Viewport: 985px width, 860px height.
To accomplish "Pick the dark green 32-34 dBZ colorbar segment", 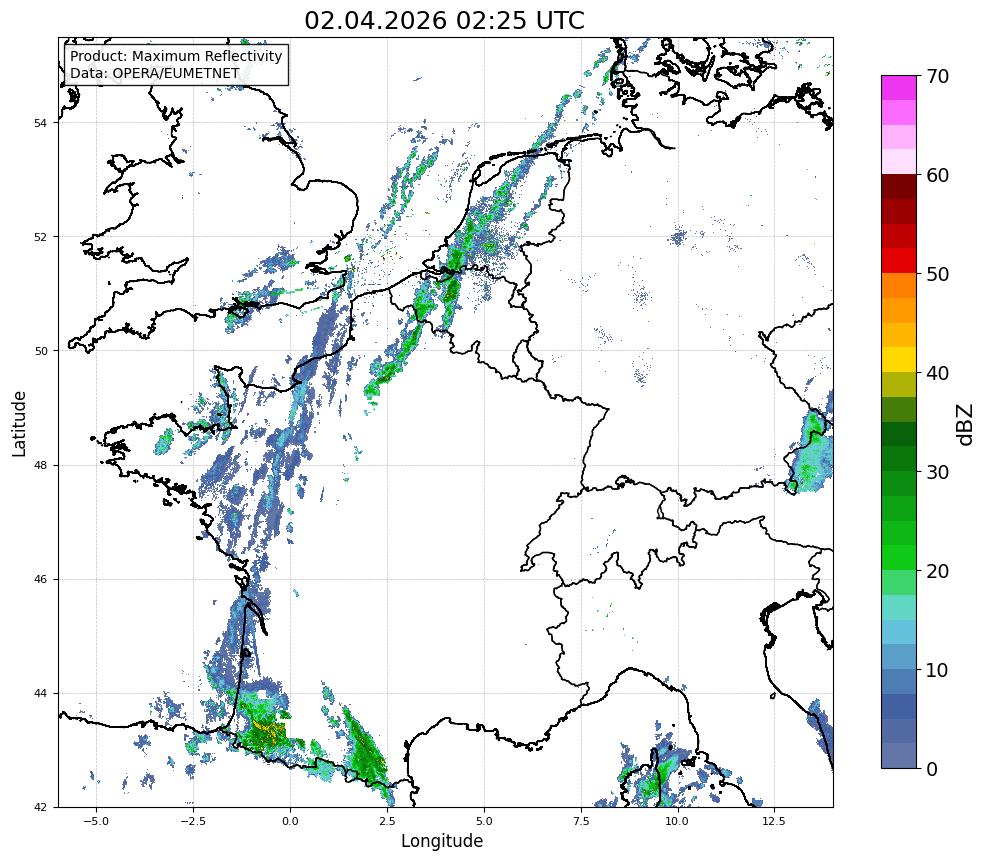I will 898,434.
